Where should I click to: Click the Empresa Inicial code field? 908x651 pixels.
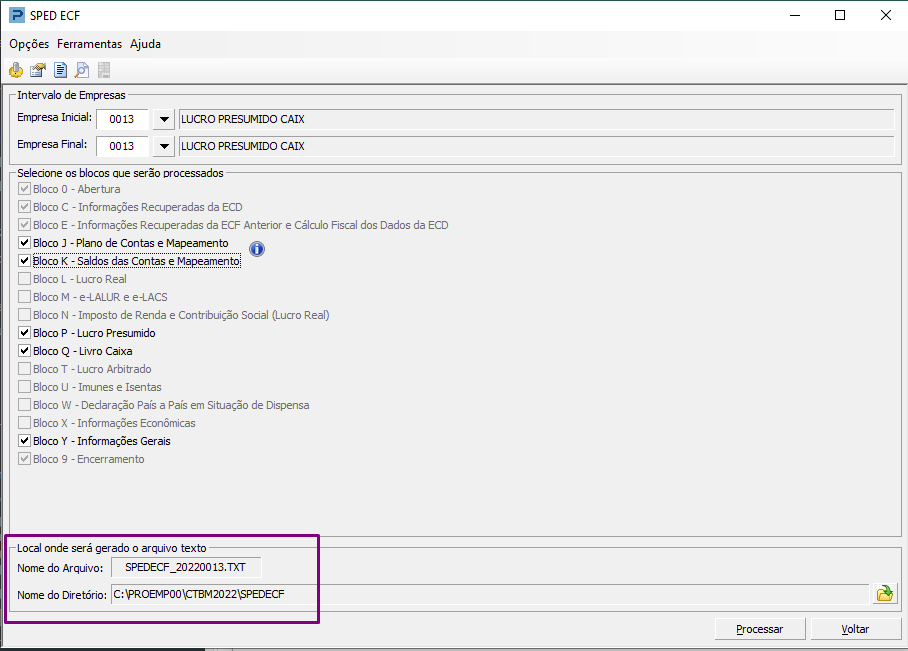122,119
